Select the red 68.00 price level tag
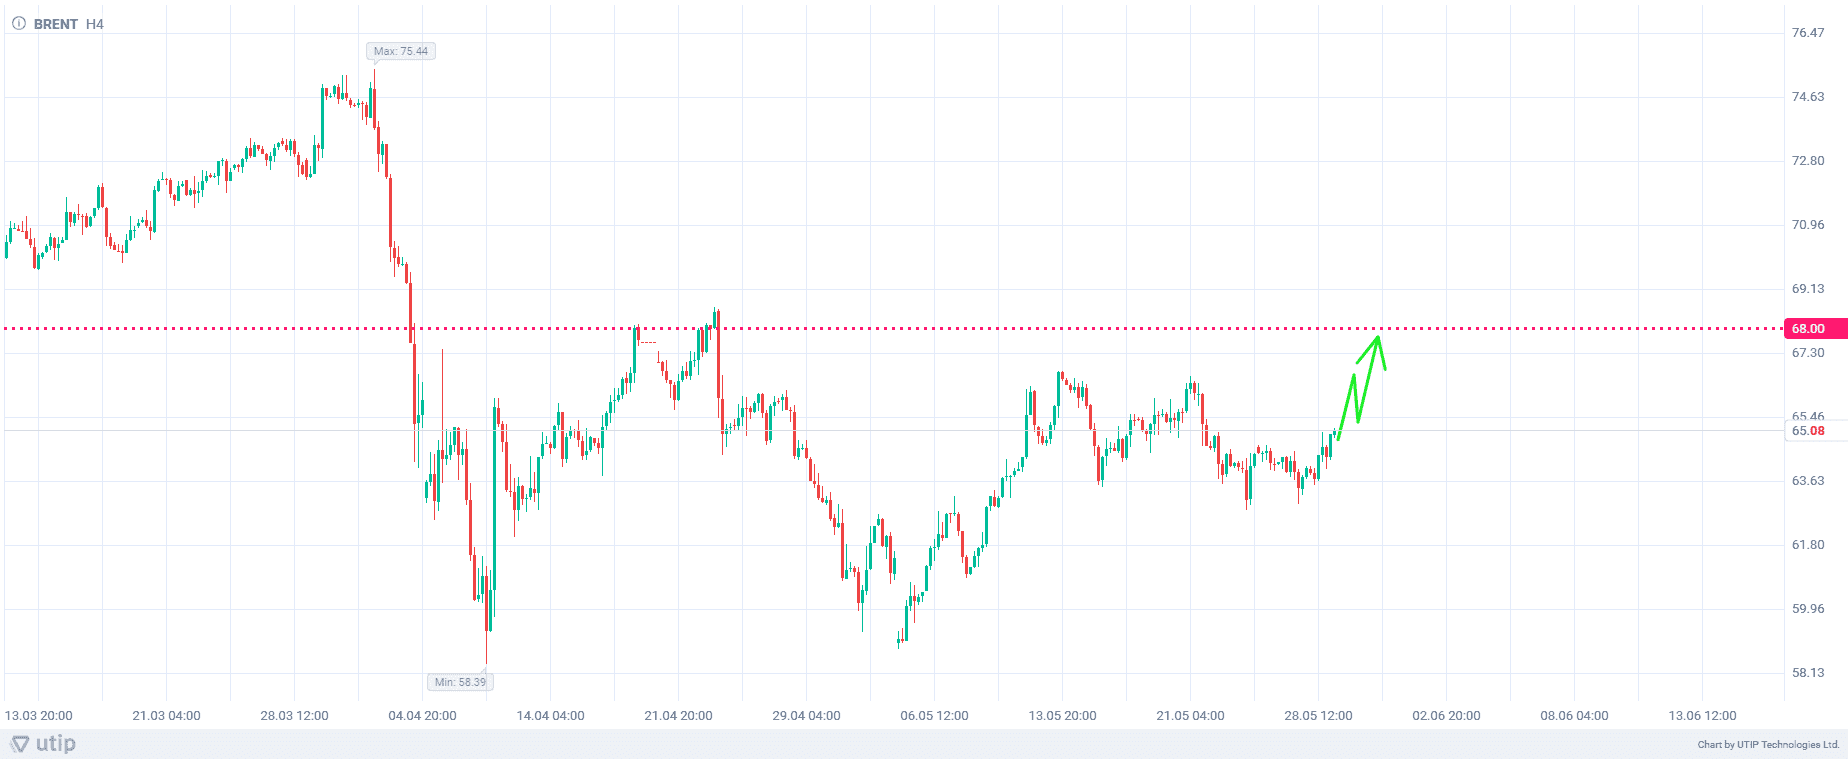 1810,329
